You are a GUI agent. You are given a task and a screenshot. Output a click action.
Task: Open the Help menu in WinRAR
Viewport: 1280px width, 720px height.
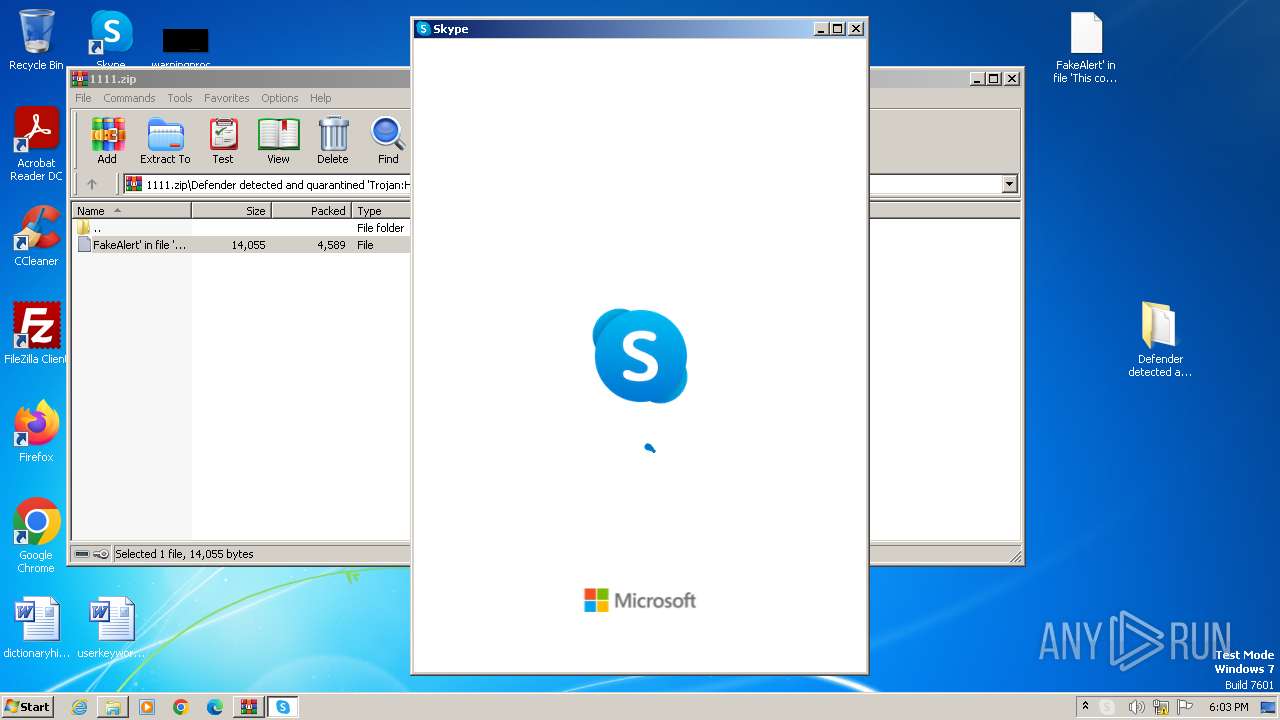point(320,98)
